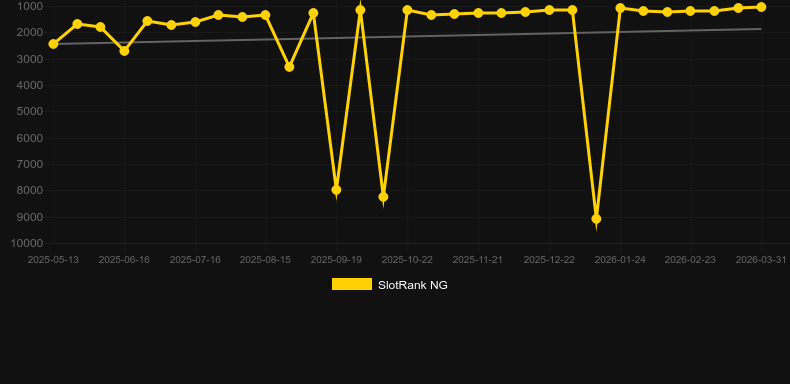Image resolution: width=790 pixels, height=384 pixels.
Task: Click the y-axis value 4000
Action: click(30, 85)
